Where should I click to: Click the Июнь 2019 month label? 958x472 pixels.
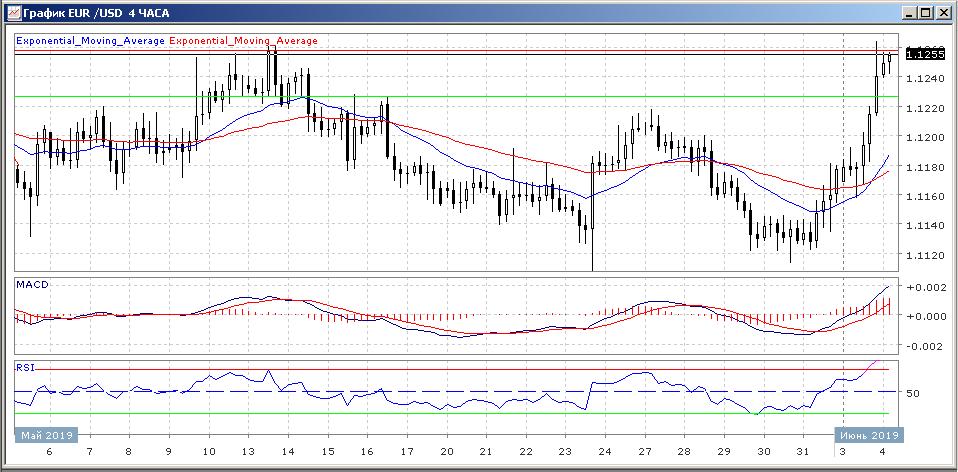click(867, 435)
